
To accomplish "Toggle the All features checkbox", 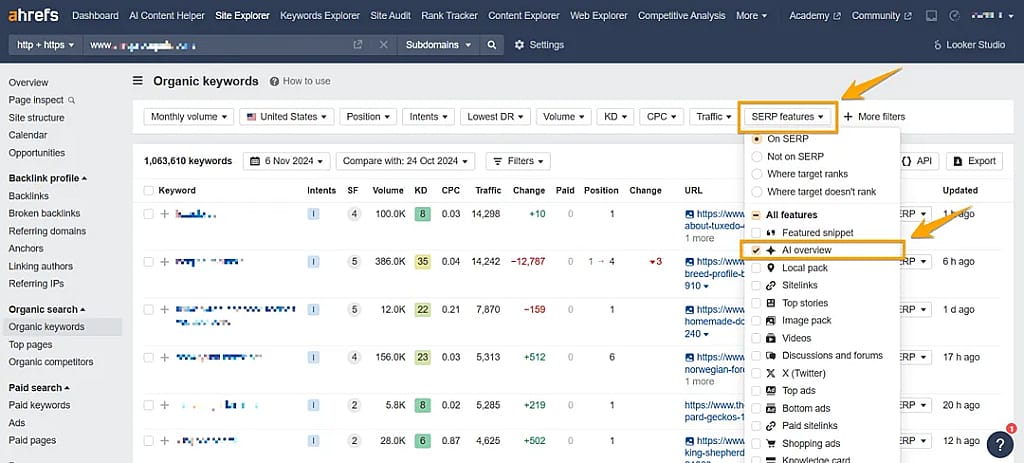I will (x=756, y=215).
